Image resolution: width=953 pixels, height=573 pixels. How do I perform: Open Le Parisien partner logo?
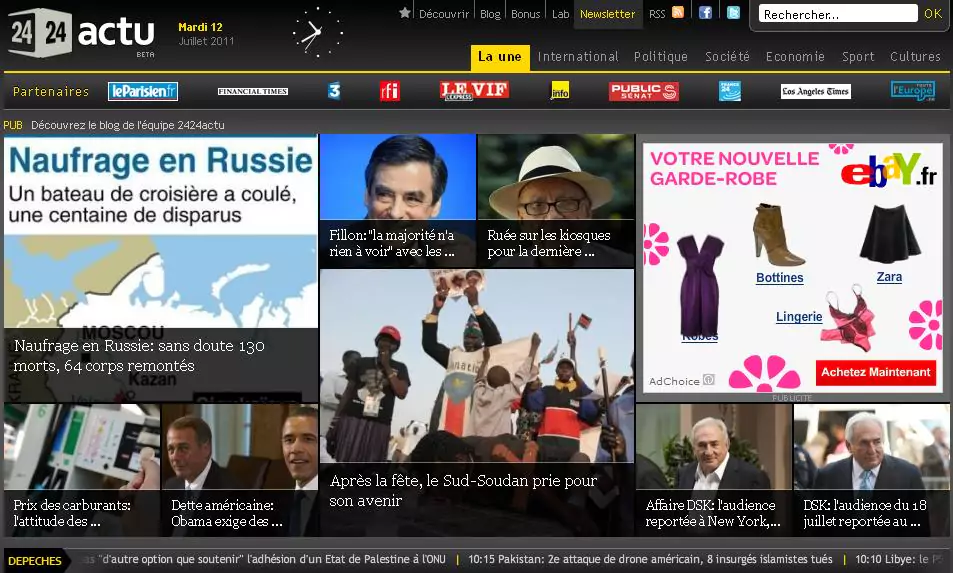click(142, 91)
